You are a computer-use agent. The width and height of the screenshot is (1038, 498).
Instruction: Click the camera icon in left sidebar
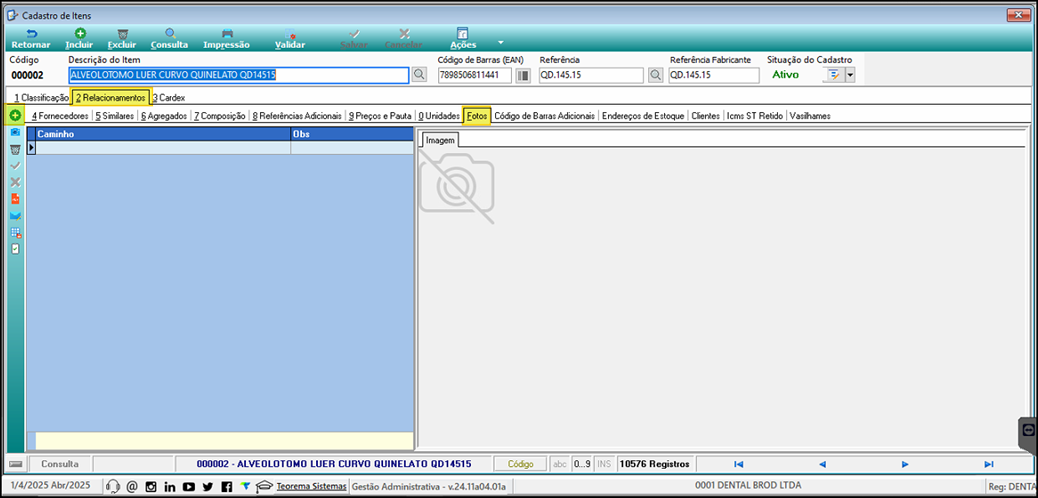[16, 132]
